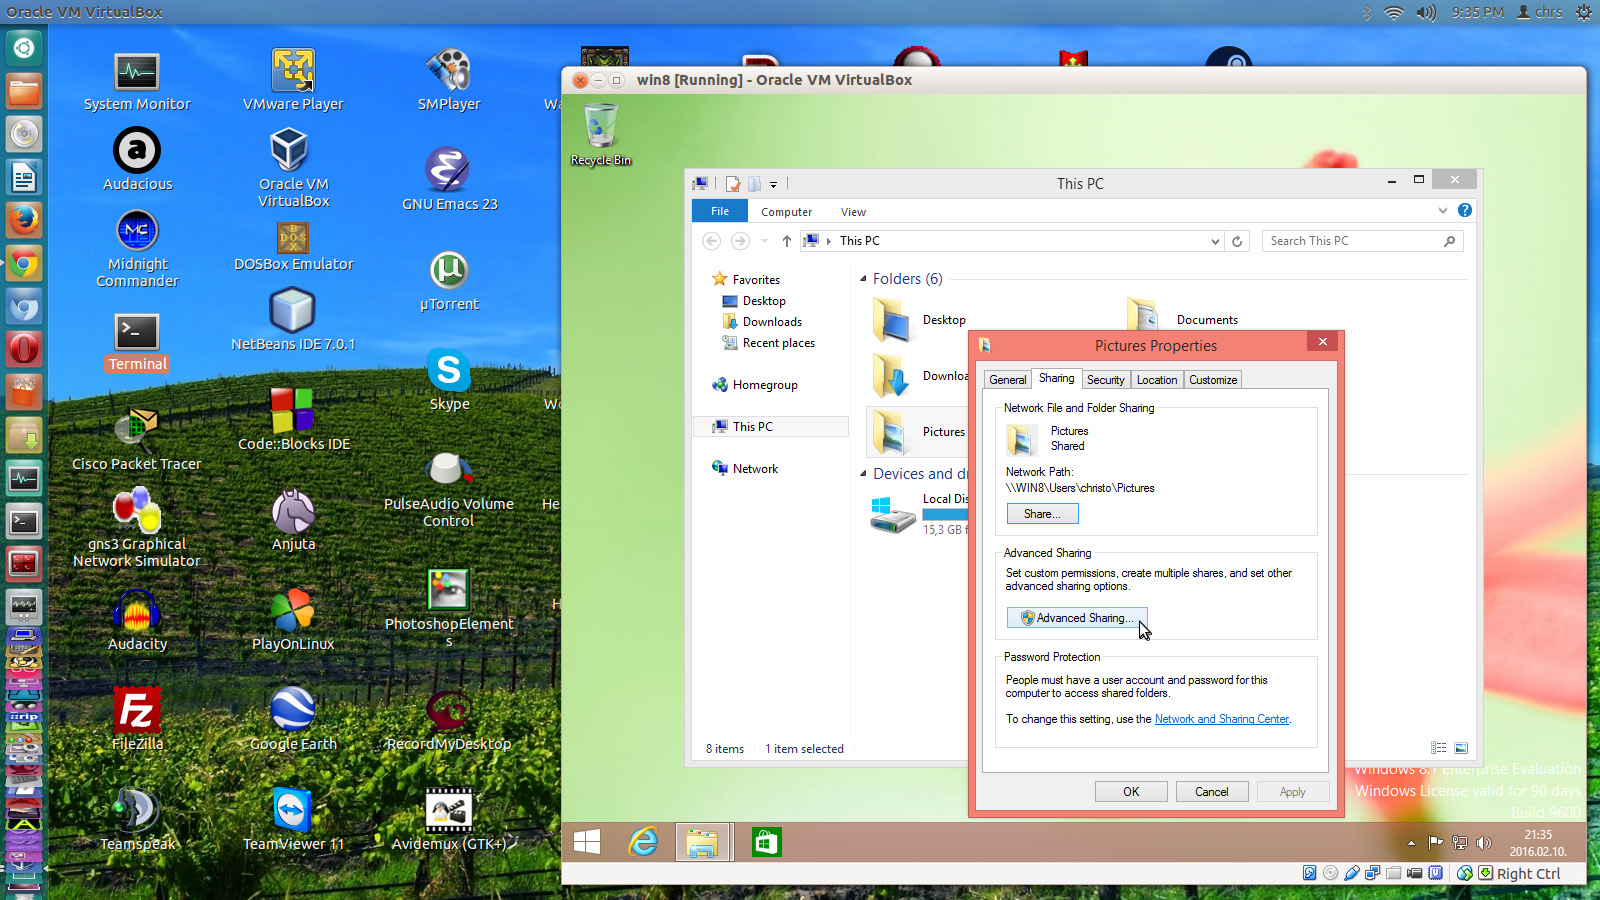Go up one folder level in Explorer
1600x900 pixels.
tap(787, 241)
